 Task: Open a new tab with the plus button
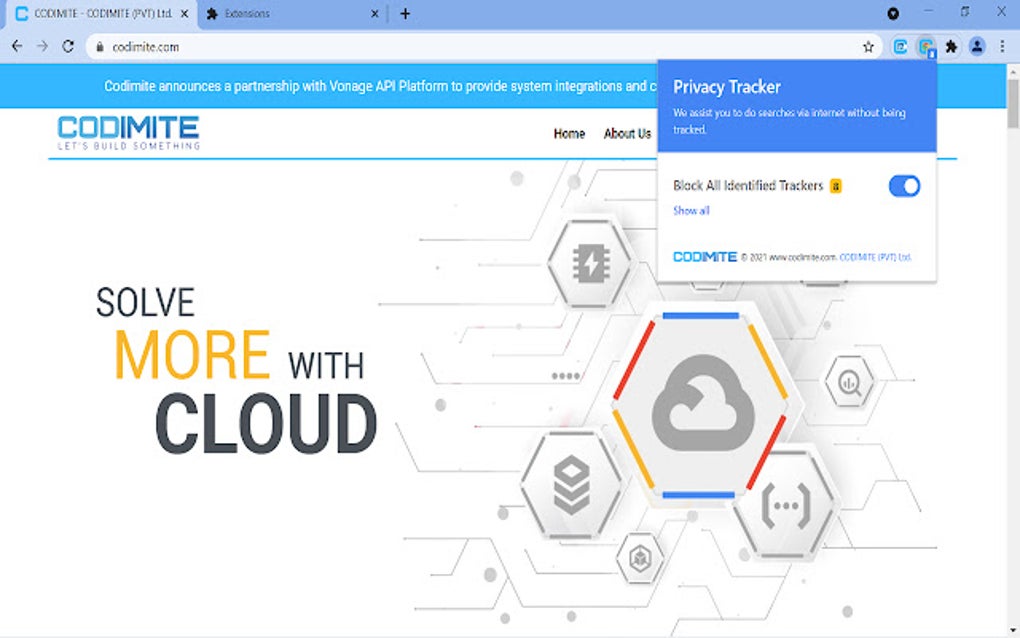(404, 14)
